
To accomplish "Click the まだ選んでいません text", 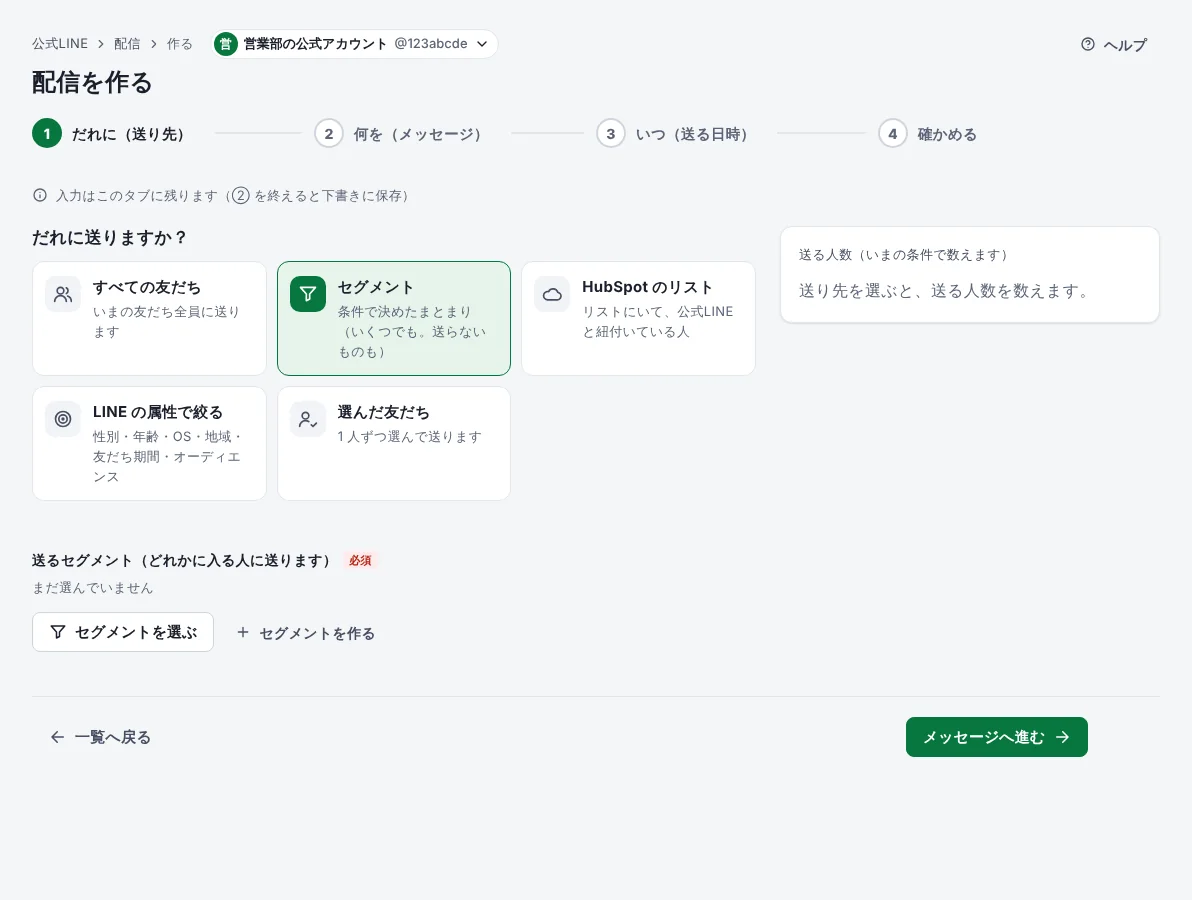I will pyautogui.click(x=93, y=588).
